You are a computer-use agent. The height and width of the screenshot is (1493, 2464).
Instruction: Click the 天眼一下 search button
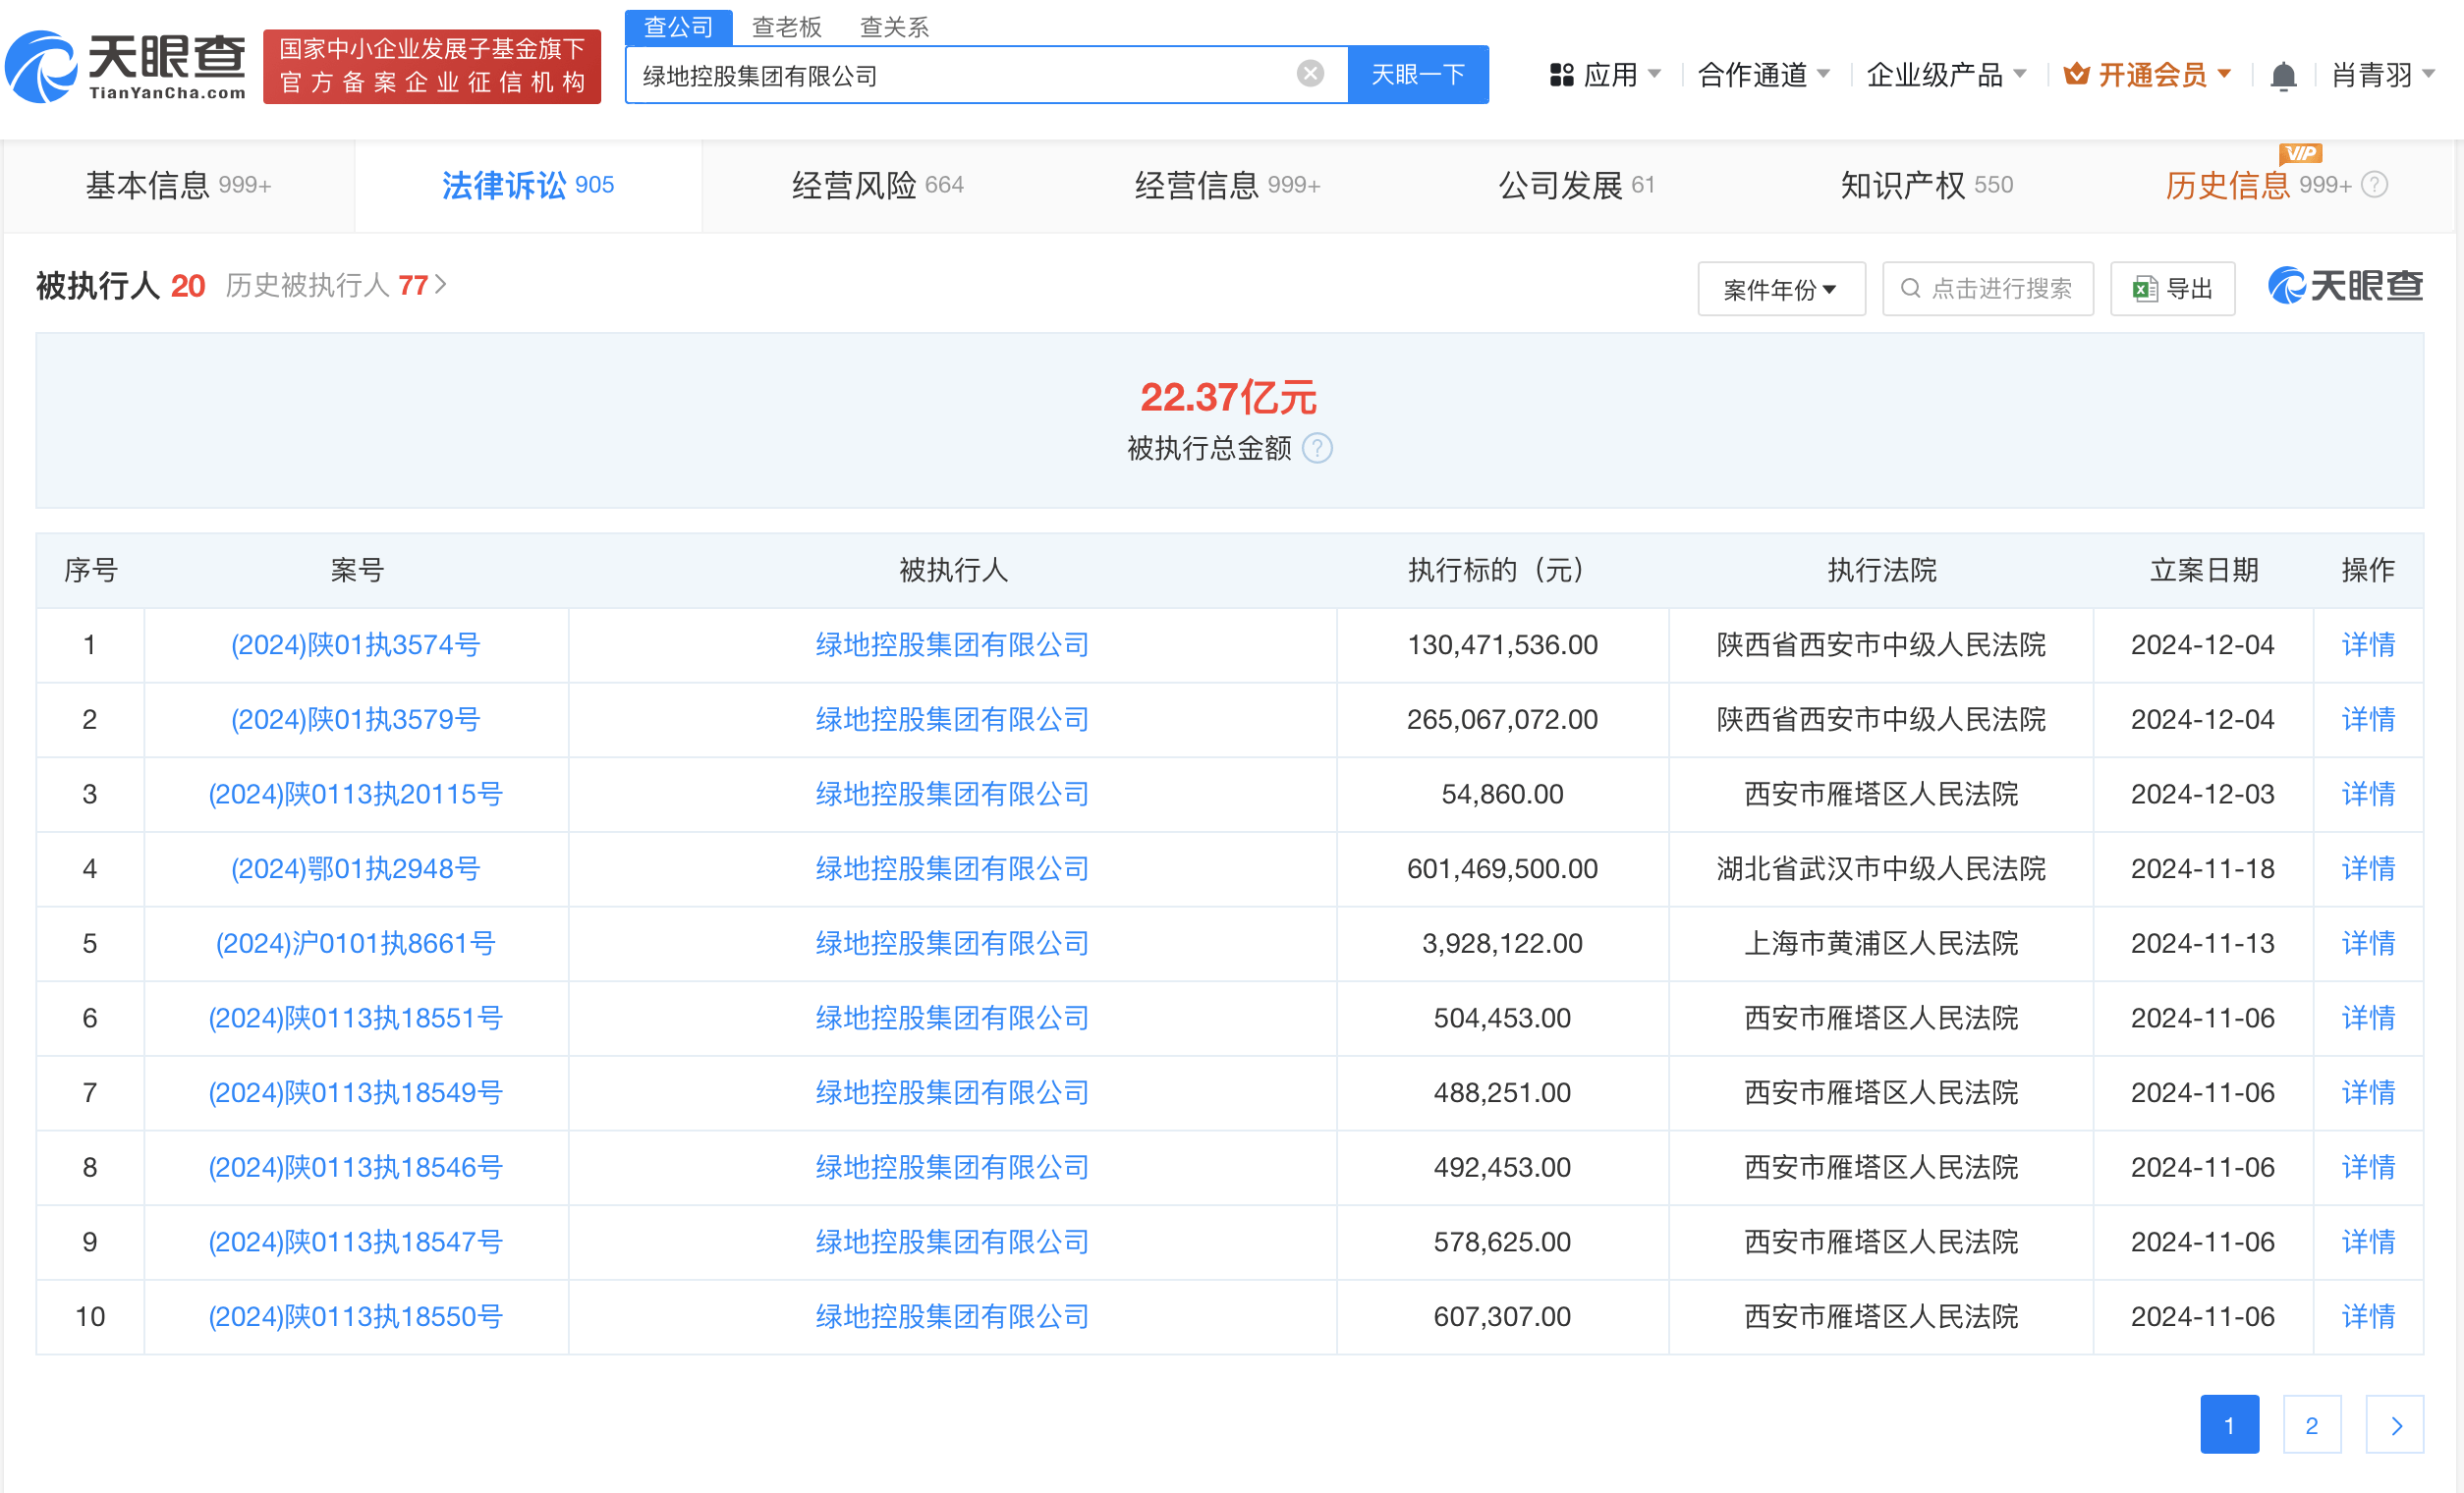pos(1417,75)
